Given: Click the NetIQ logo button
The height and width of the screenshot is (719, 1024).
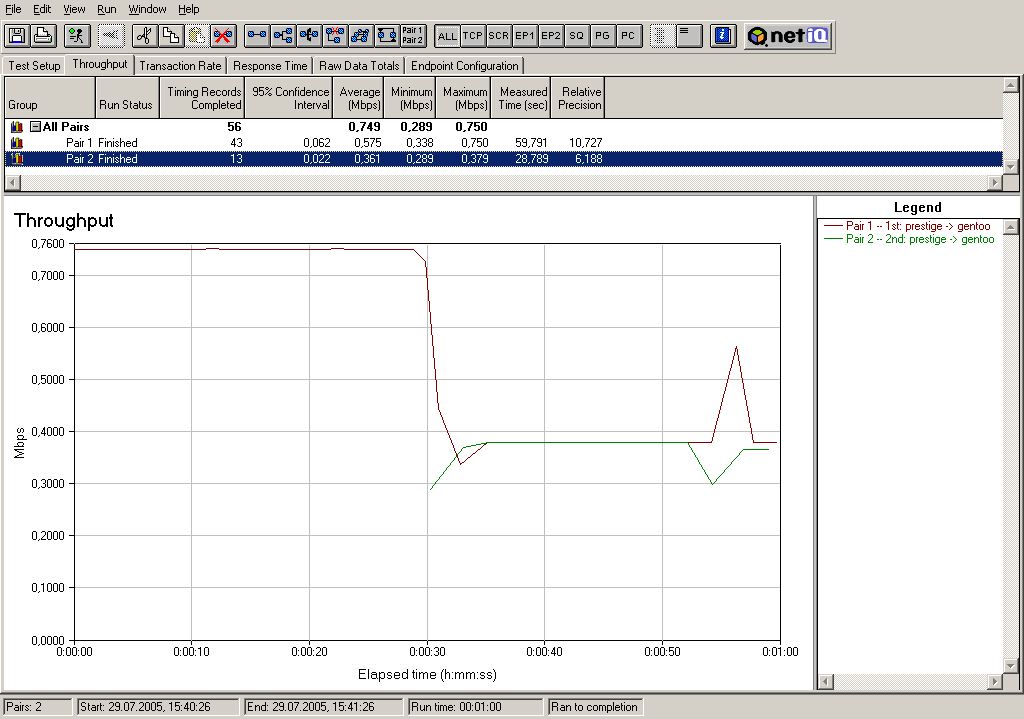Looking at the screenshot, I should coord(788,35).
